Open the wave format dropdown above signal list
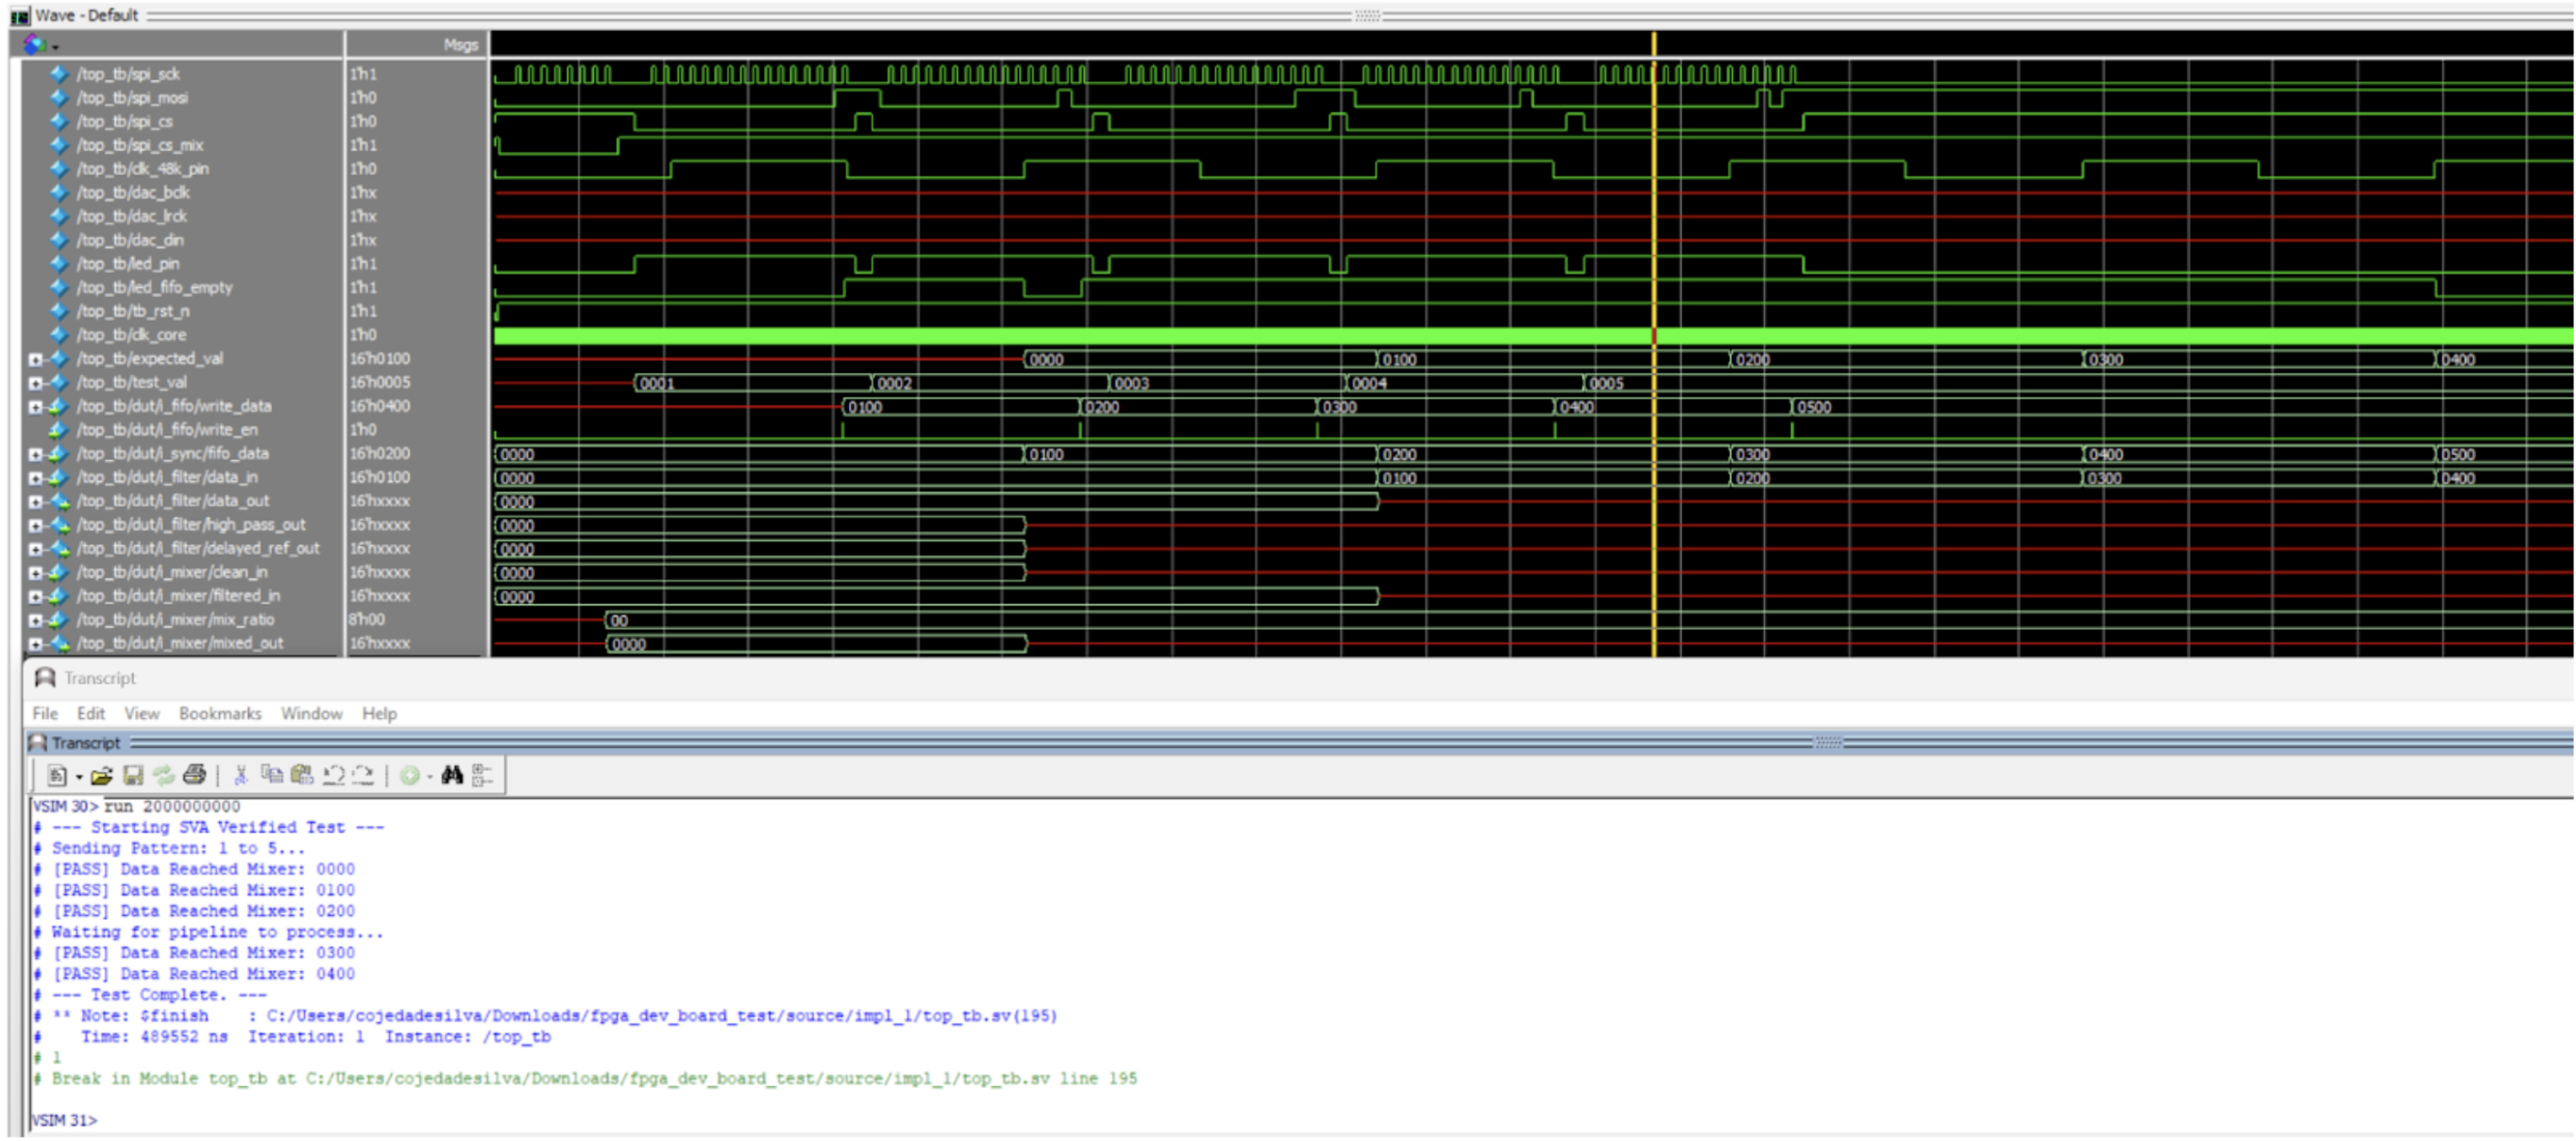 [x=55, y=47]
